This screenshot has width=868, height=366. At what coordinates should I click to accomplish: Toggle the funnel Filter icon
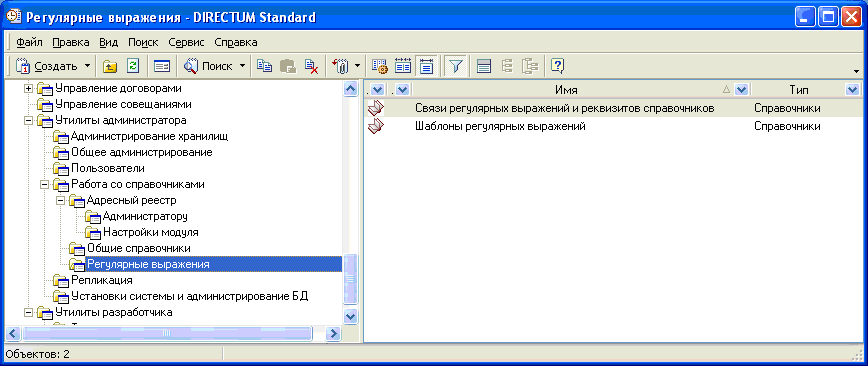(x=455, y=66)
